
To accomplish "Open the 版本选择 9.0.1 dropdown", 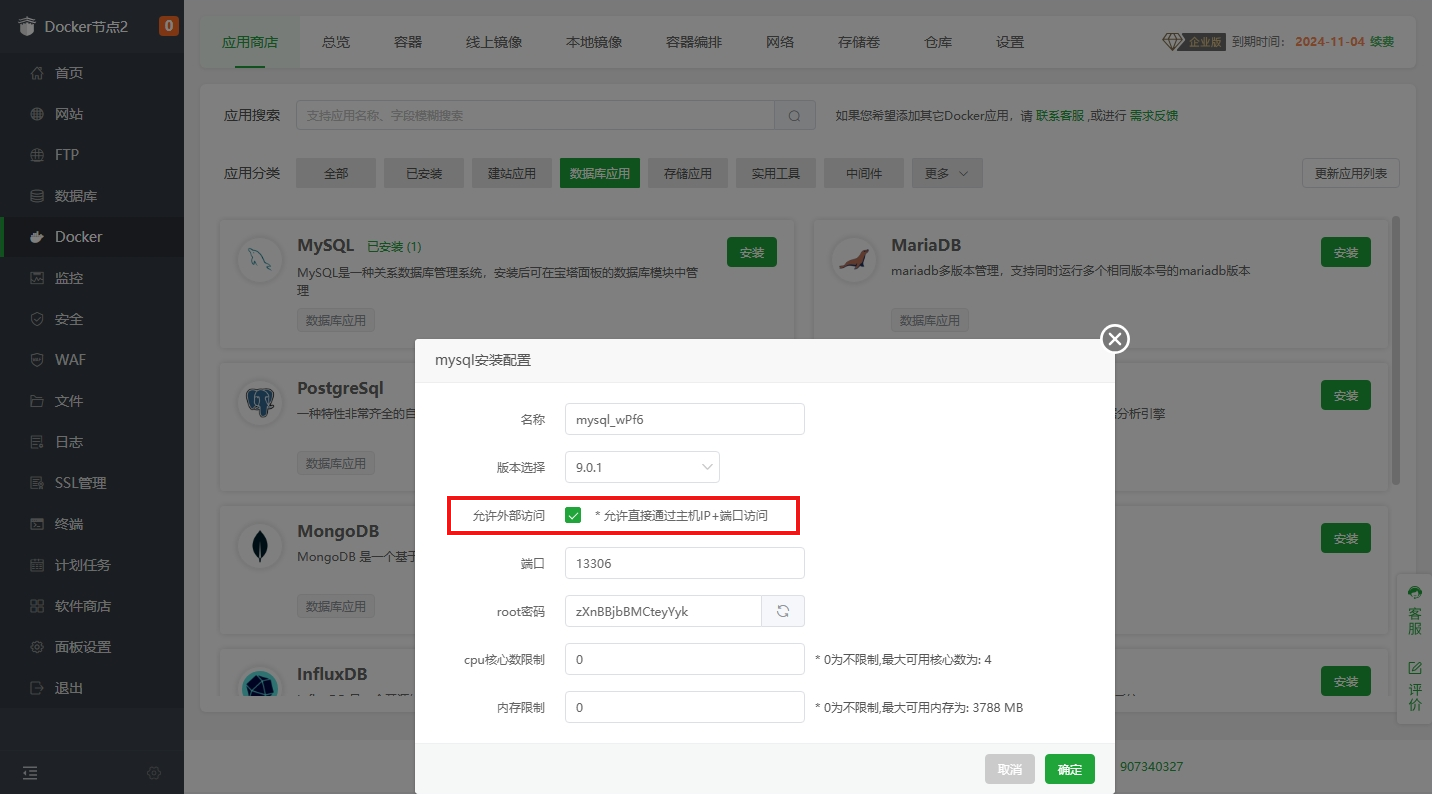I will [642, 467].
